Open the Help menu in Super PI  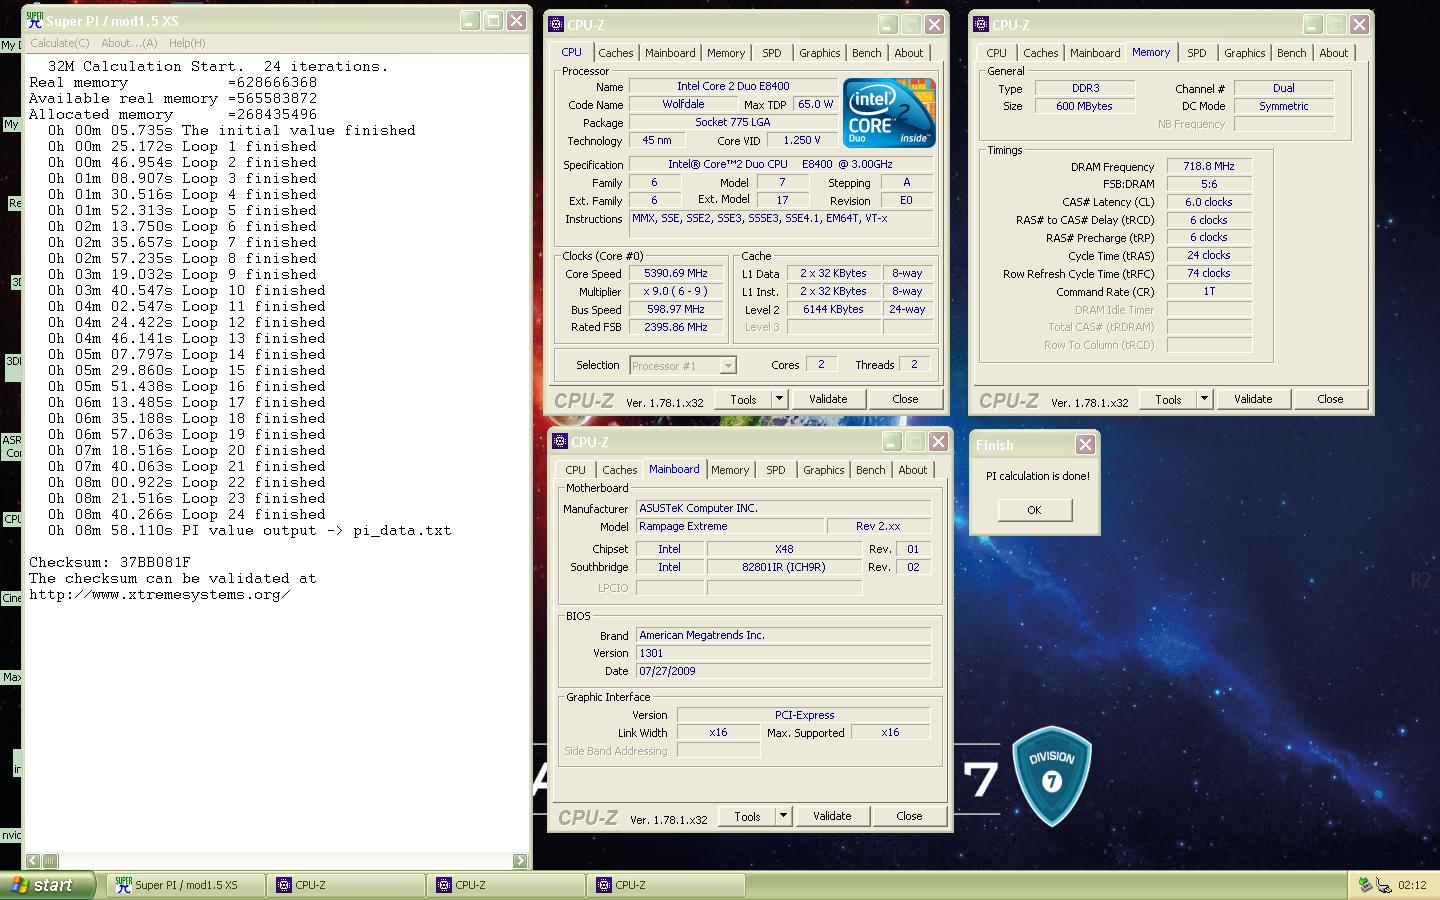pos(187,43)
